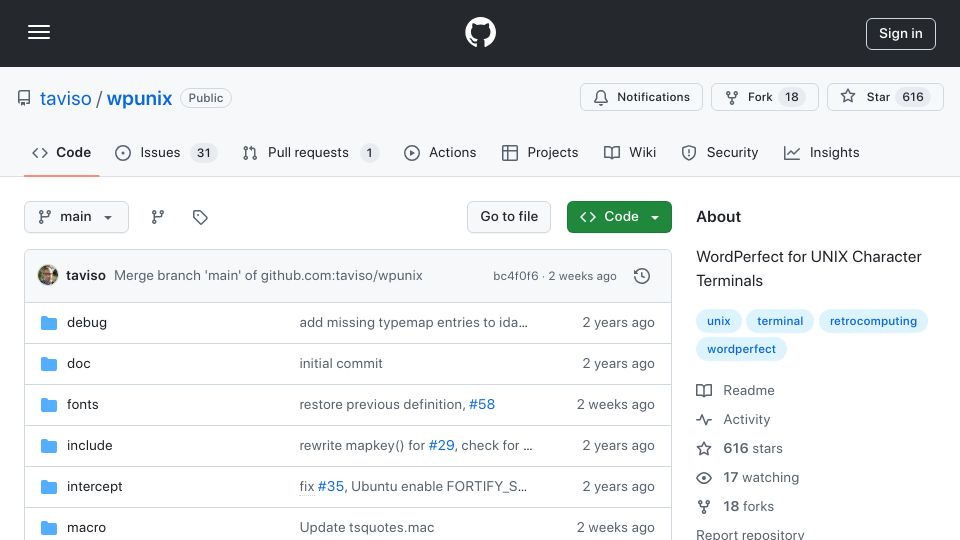Screen dimensions: 960x540
Task: Select the unix topic tag
Action: point(718,321)
